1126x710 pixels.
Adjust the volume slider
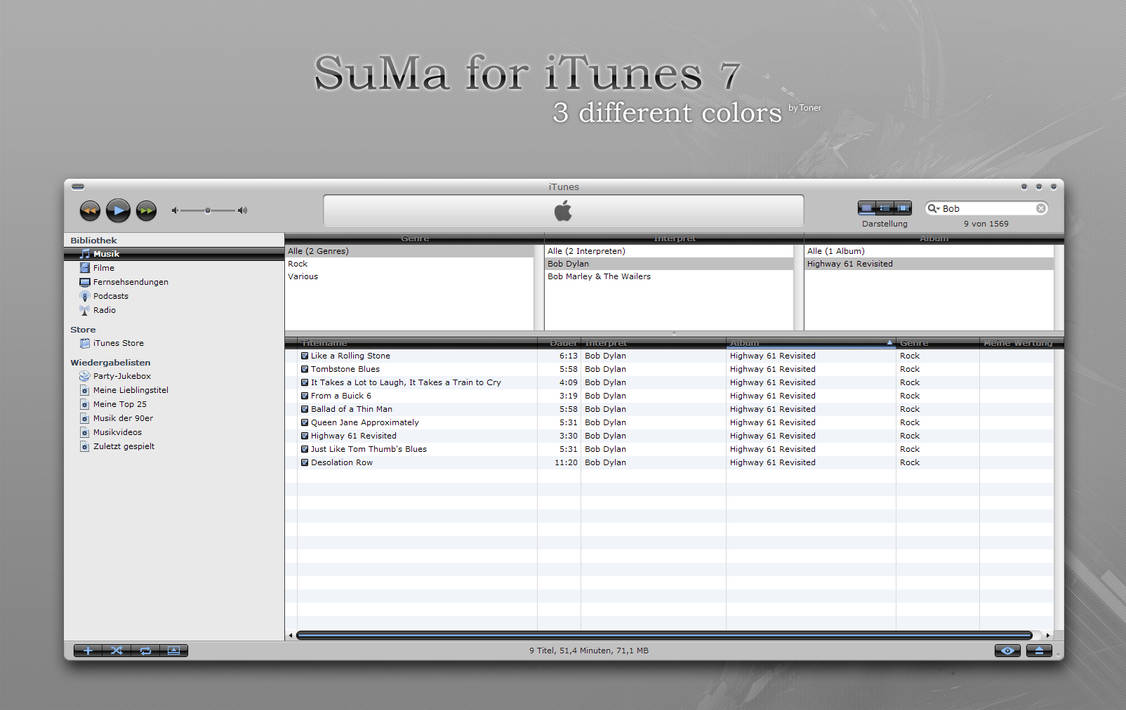pos(205,210)
